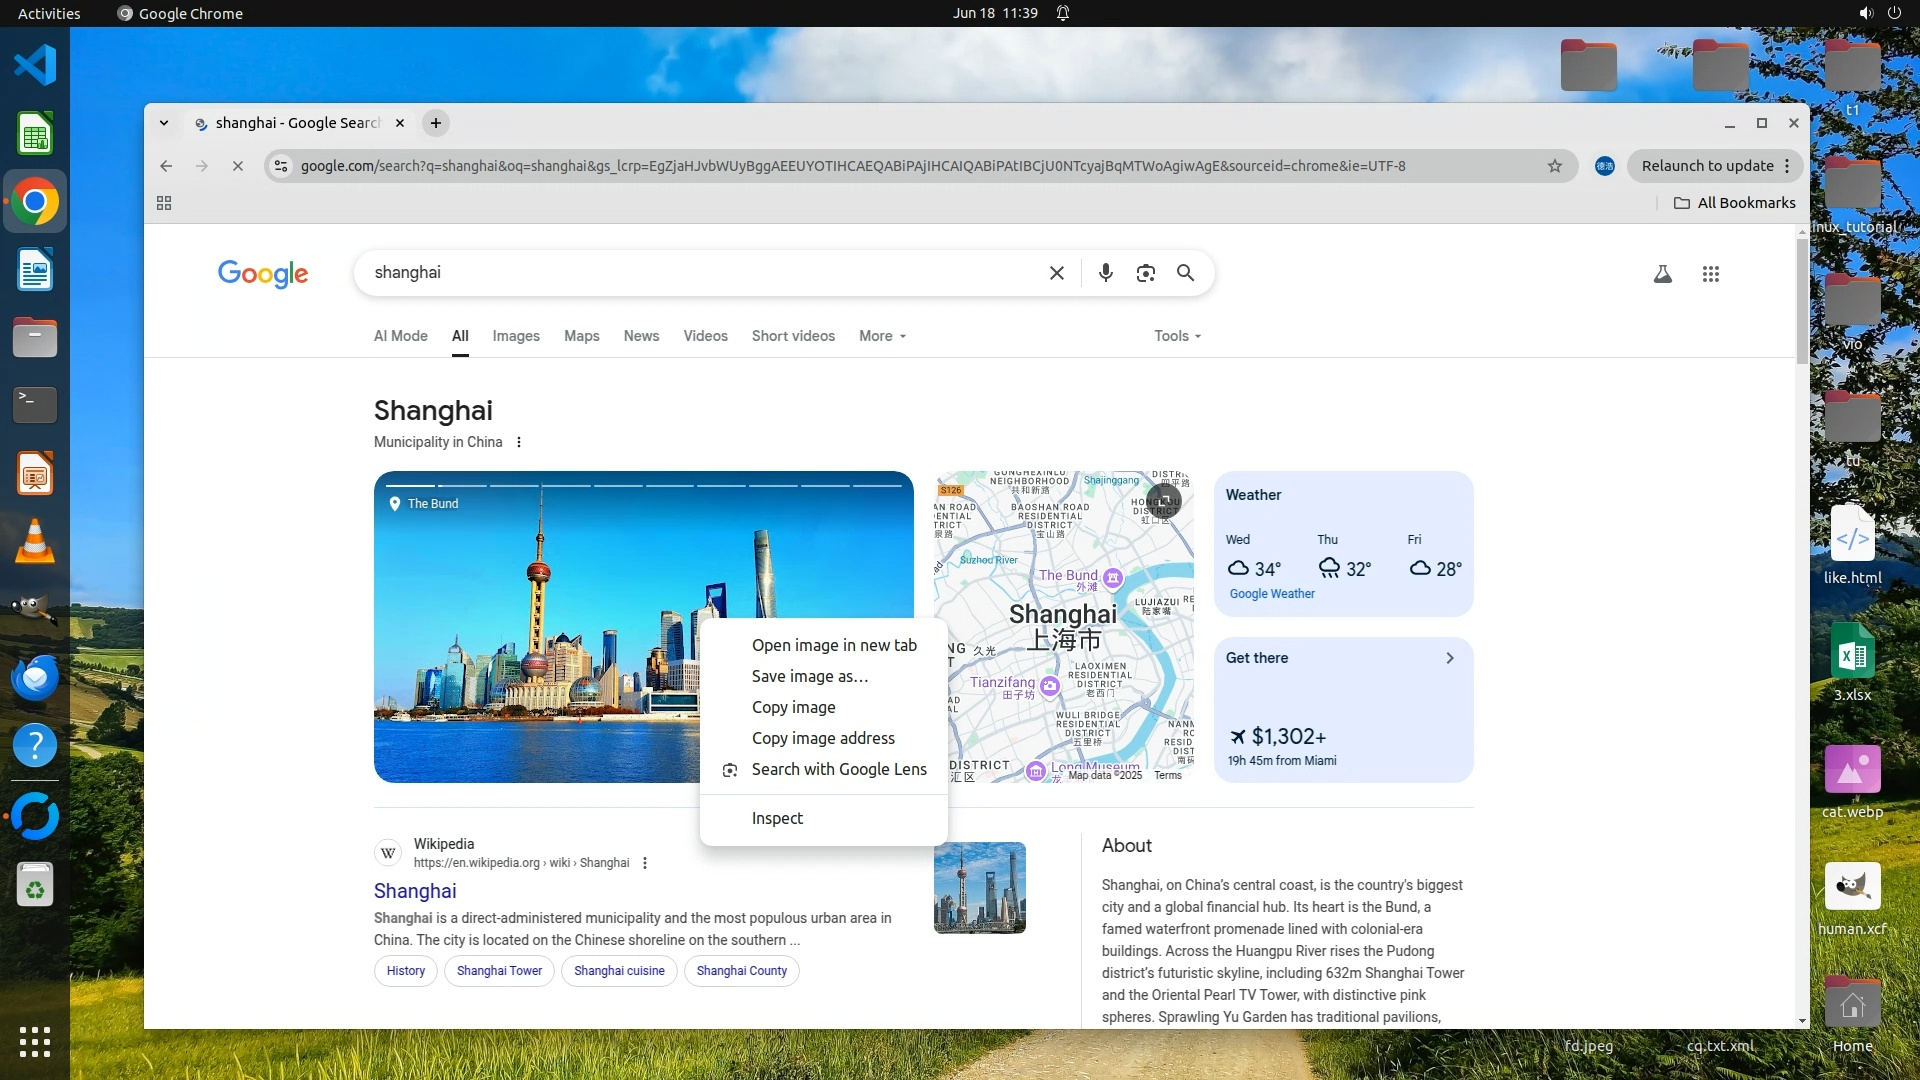Viewport: 1920px width, 1080px height.
Task: Choose Save image as… from context menu
Action: coord(810,676)
